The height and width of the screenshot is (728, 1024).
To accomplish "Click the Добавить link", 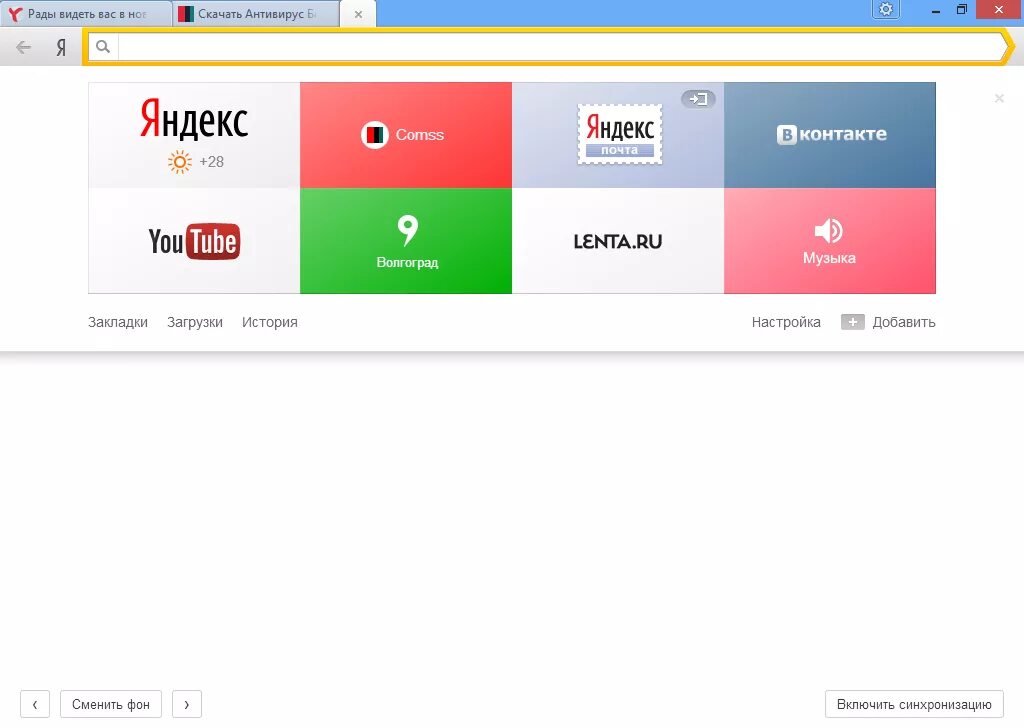I will 904,322.
